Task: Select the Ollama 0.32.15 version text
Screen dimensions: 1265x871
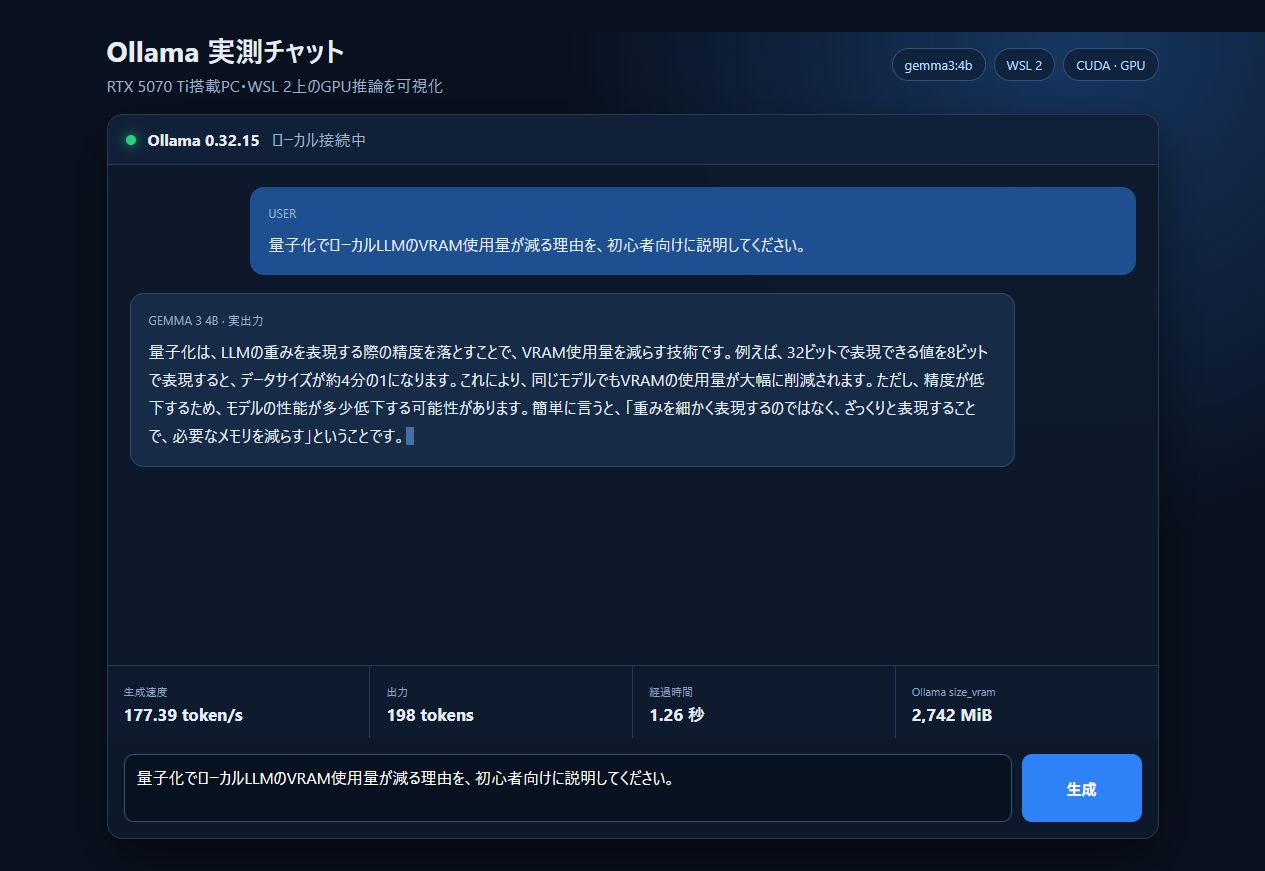Action: coord(203,140)
